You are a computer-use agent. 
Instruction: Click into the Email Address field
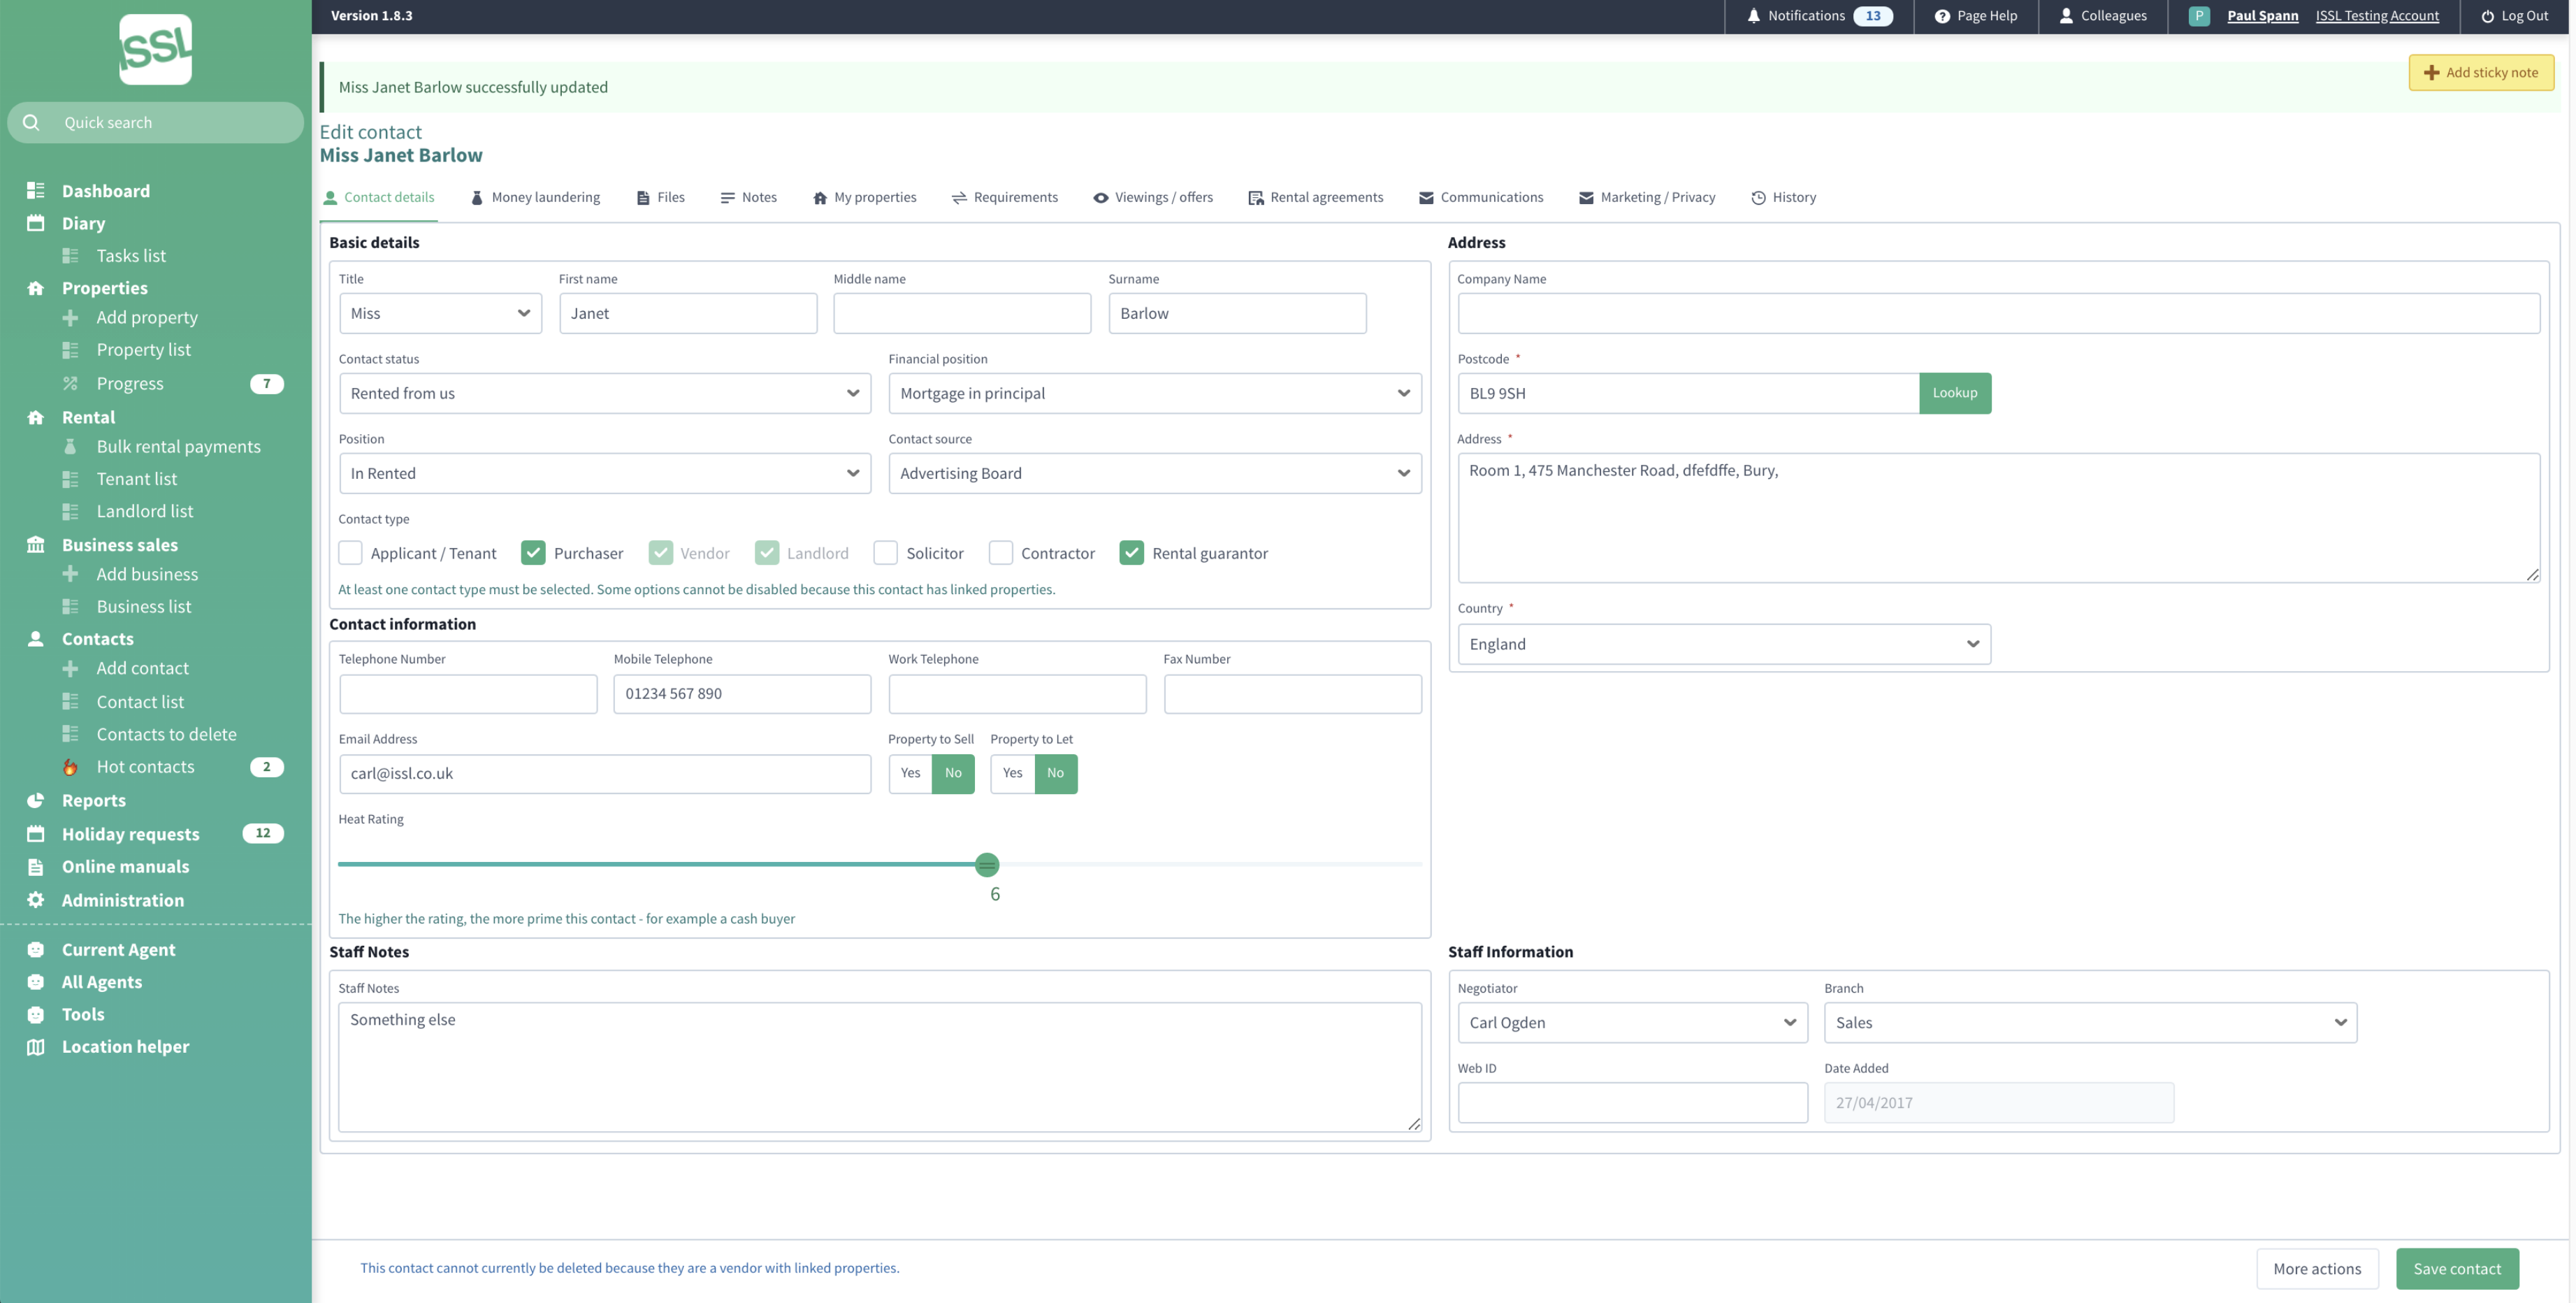click(x=604, y=773)
